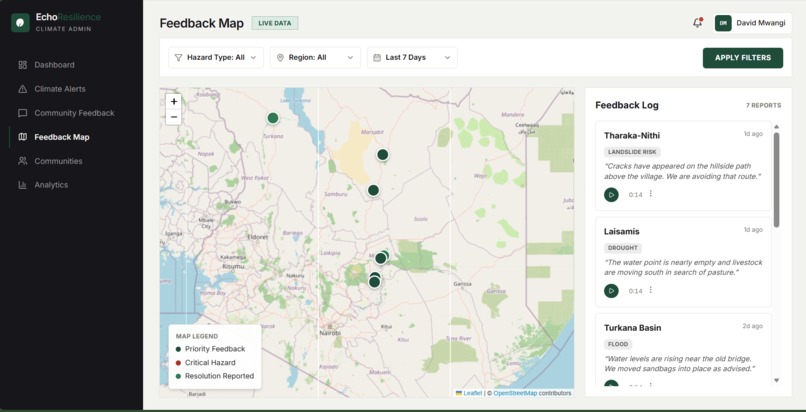Play the Laisamis audio report

point(611,291)
